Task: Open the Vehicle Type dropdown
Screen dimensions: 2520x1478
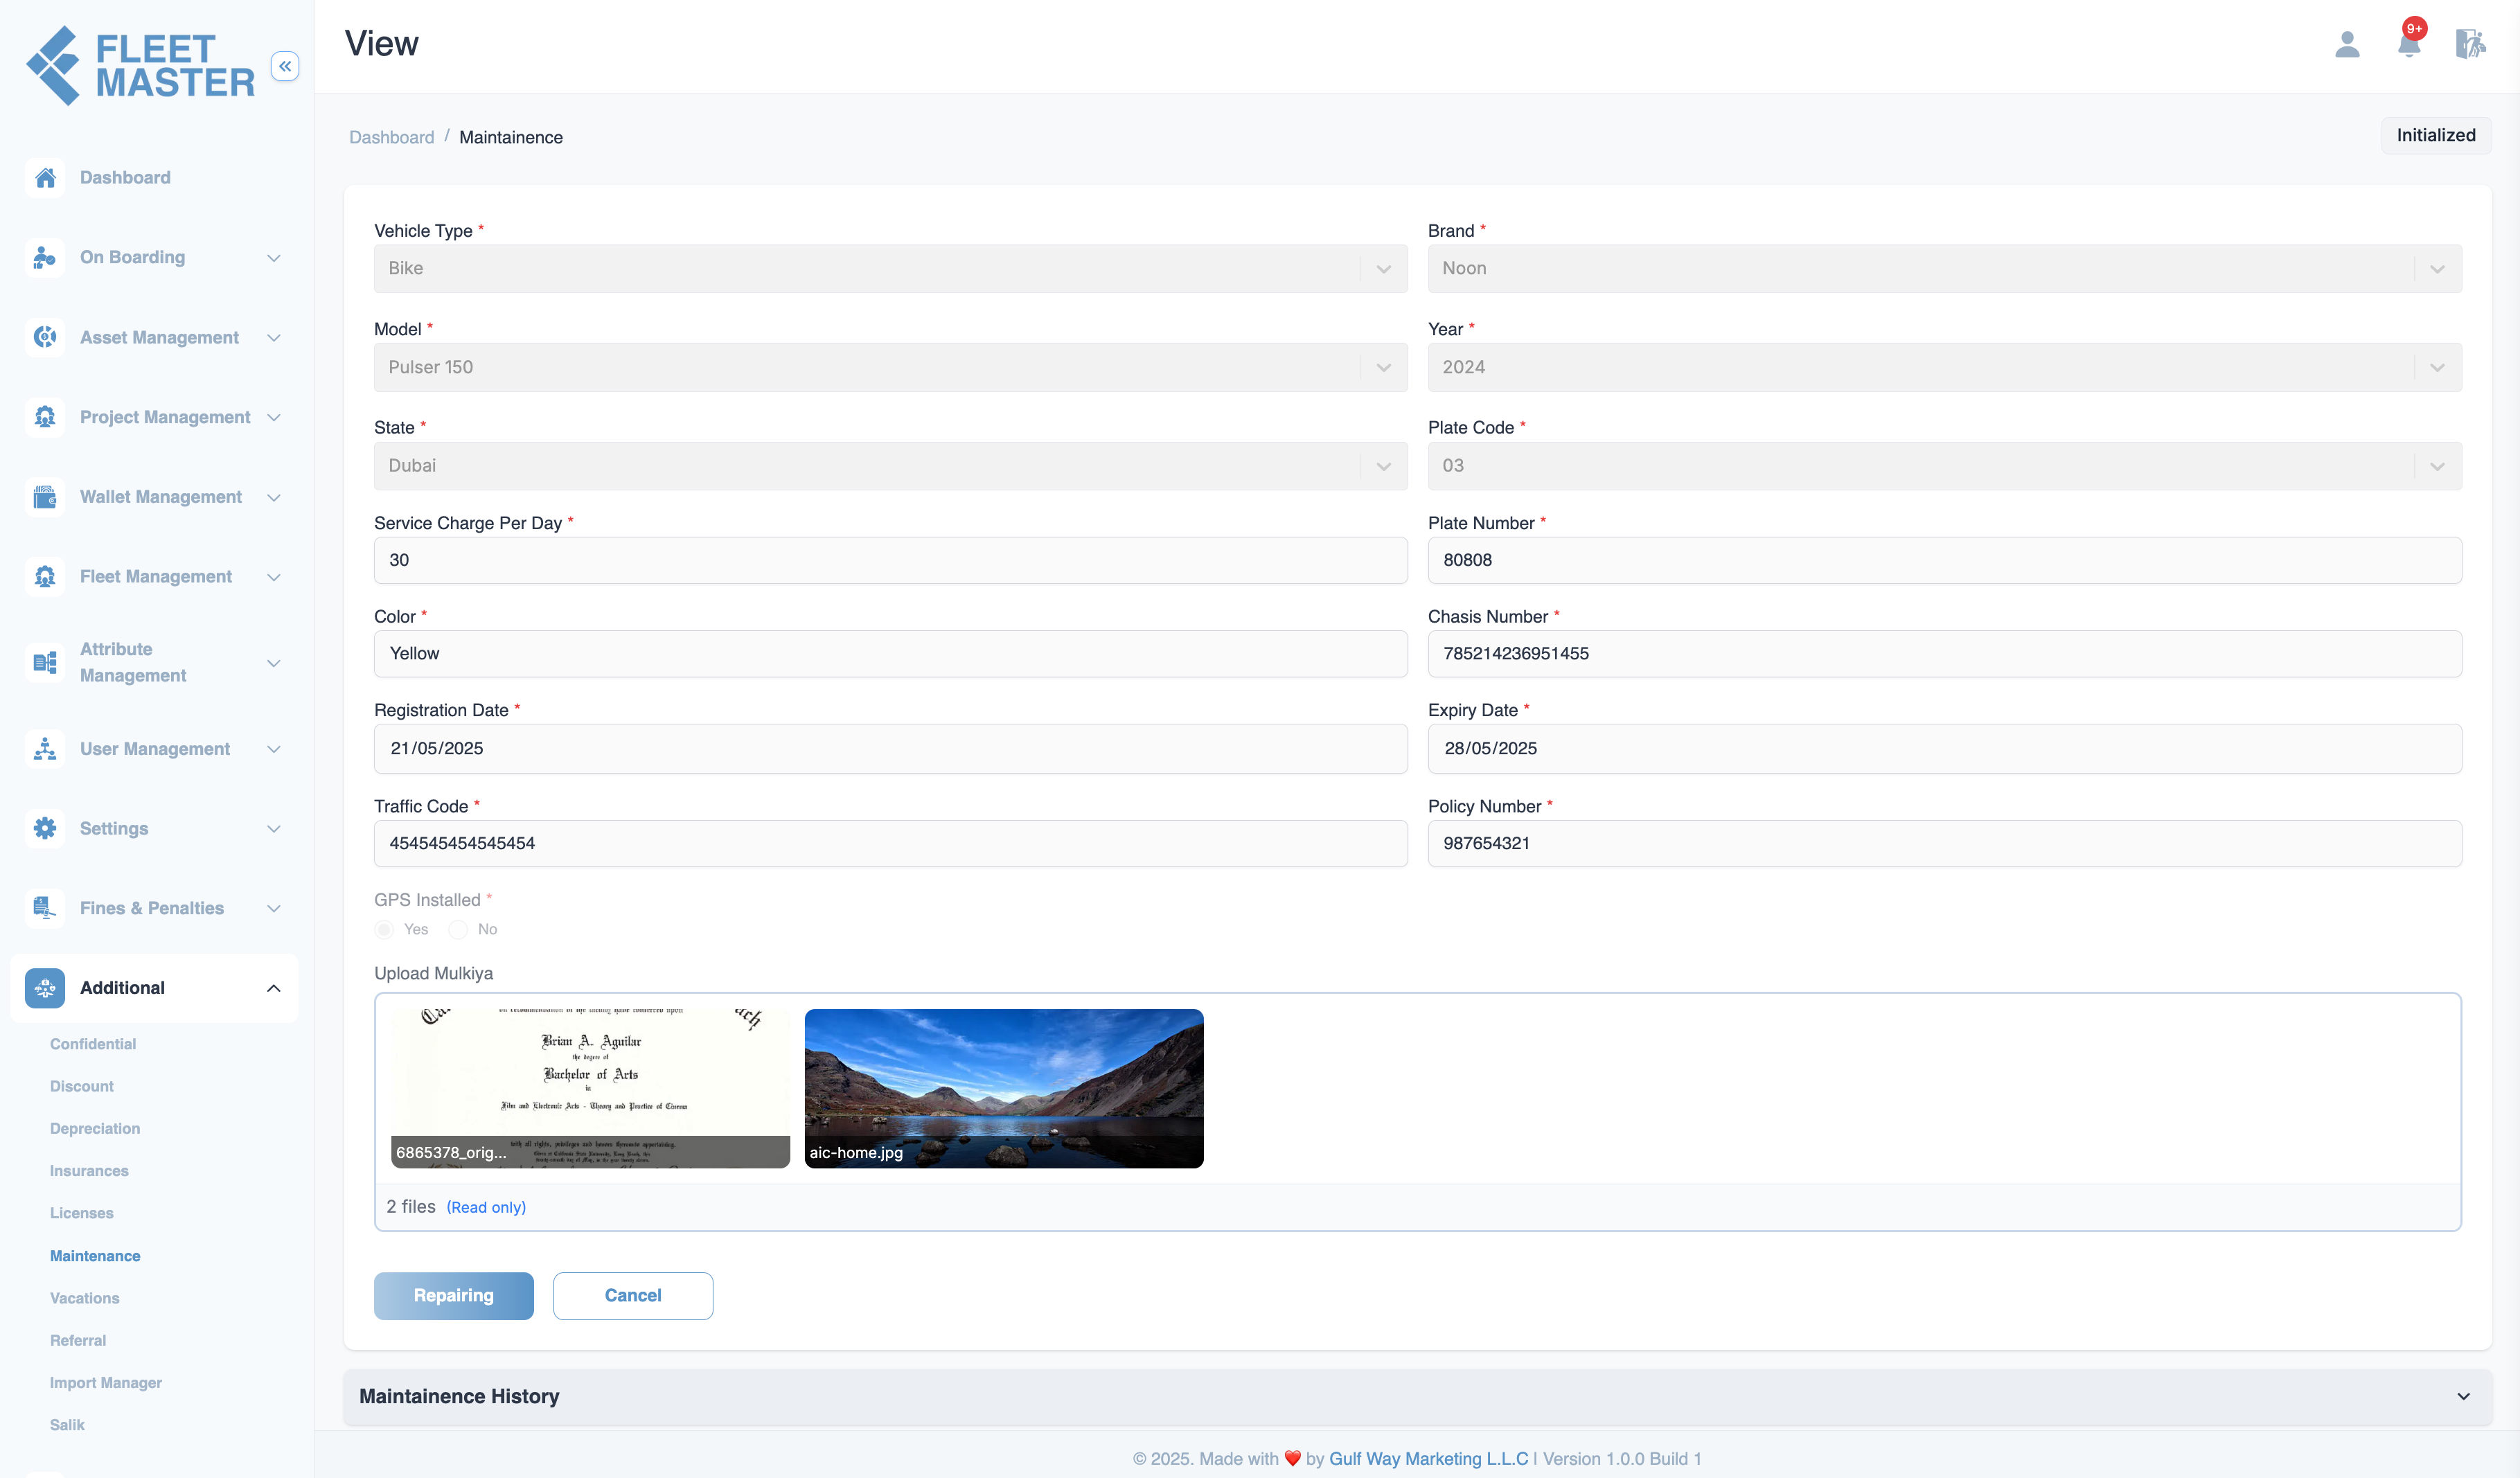Action: click(x=890, y=268)
